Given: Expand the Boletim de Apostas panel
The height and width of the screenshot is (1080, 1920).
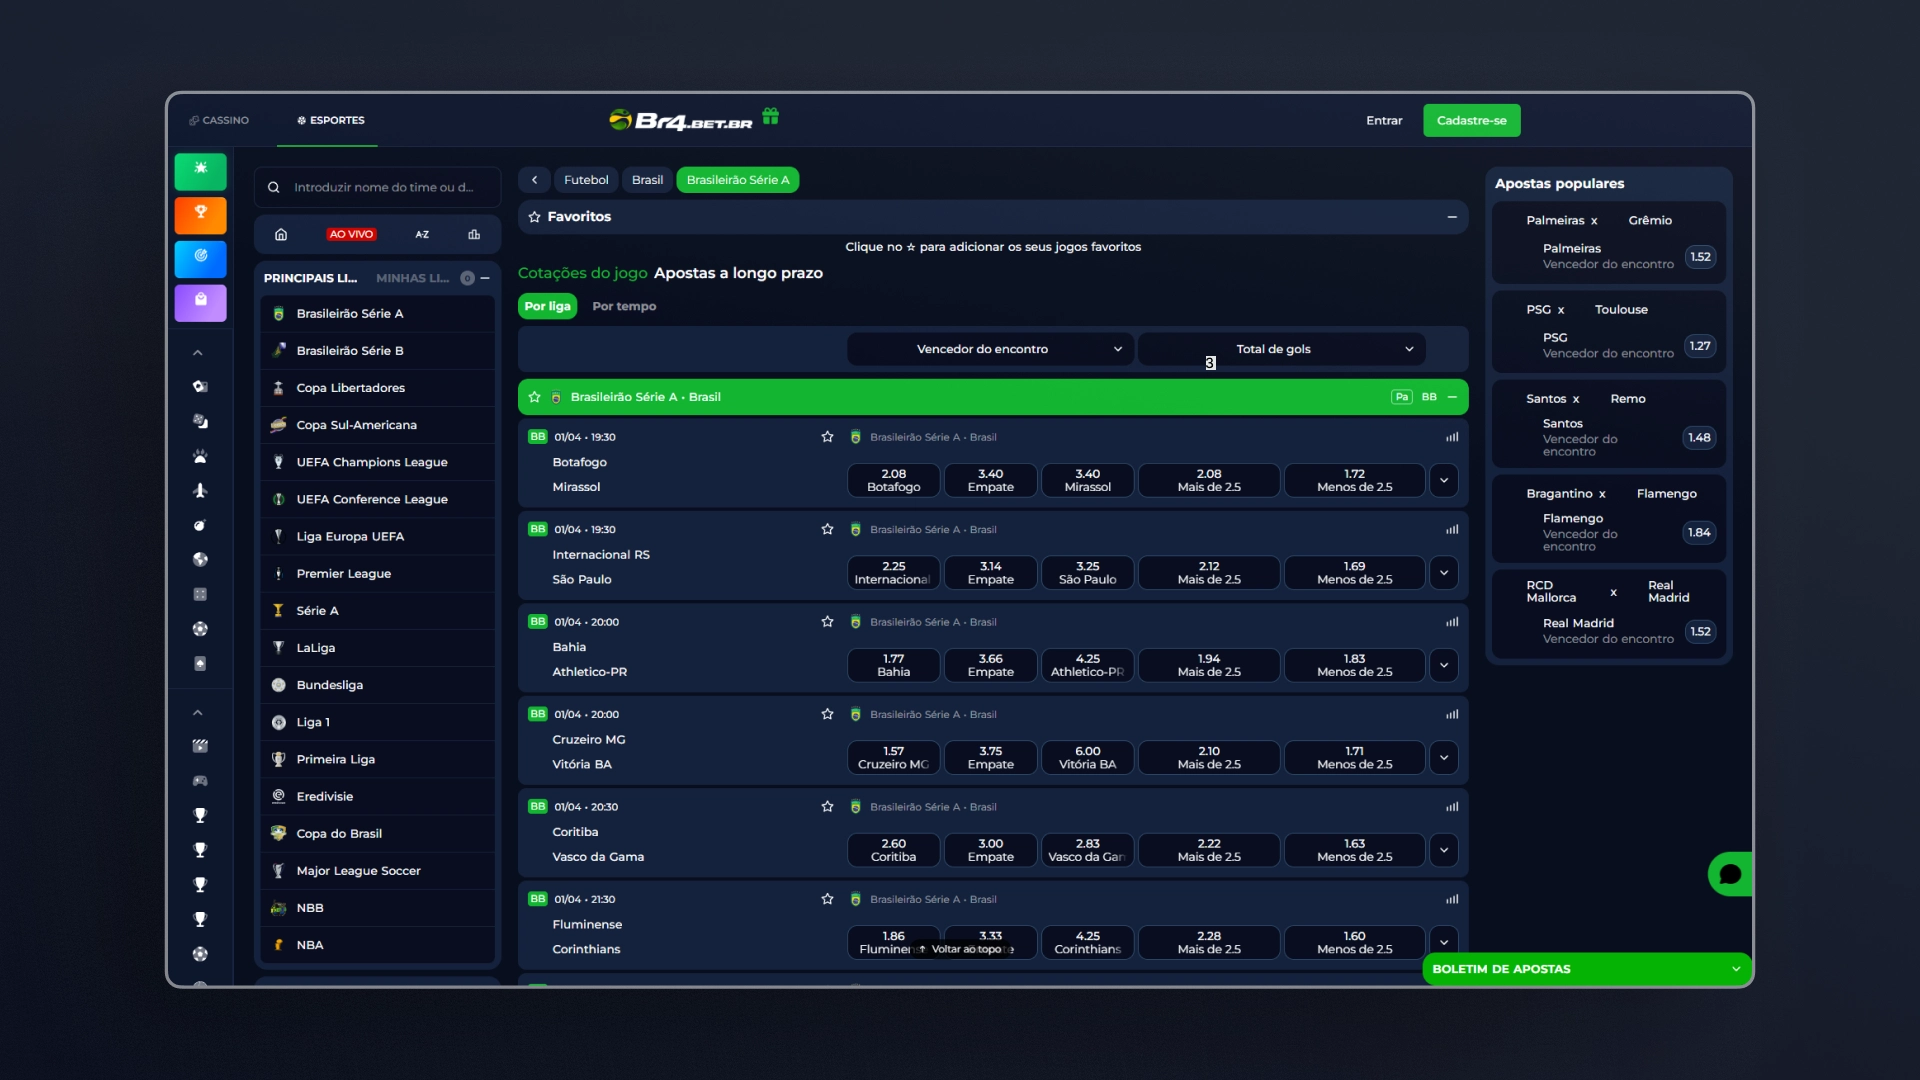Looking at the screenshot, I should click(1587, 969).
